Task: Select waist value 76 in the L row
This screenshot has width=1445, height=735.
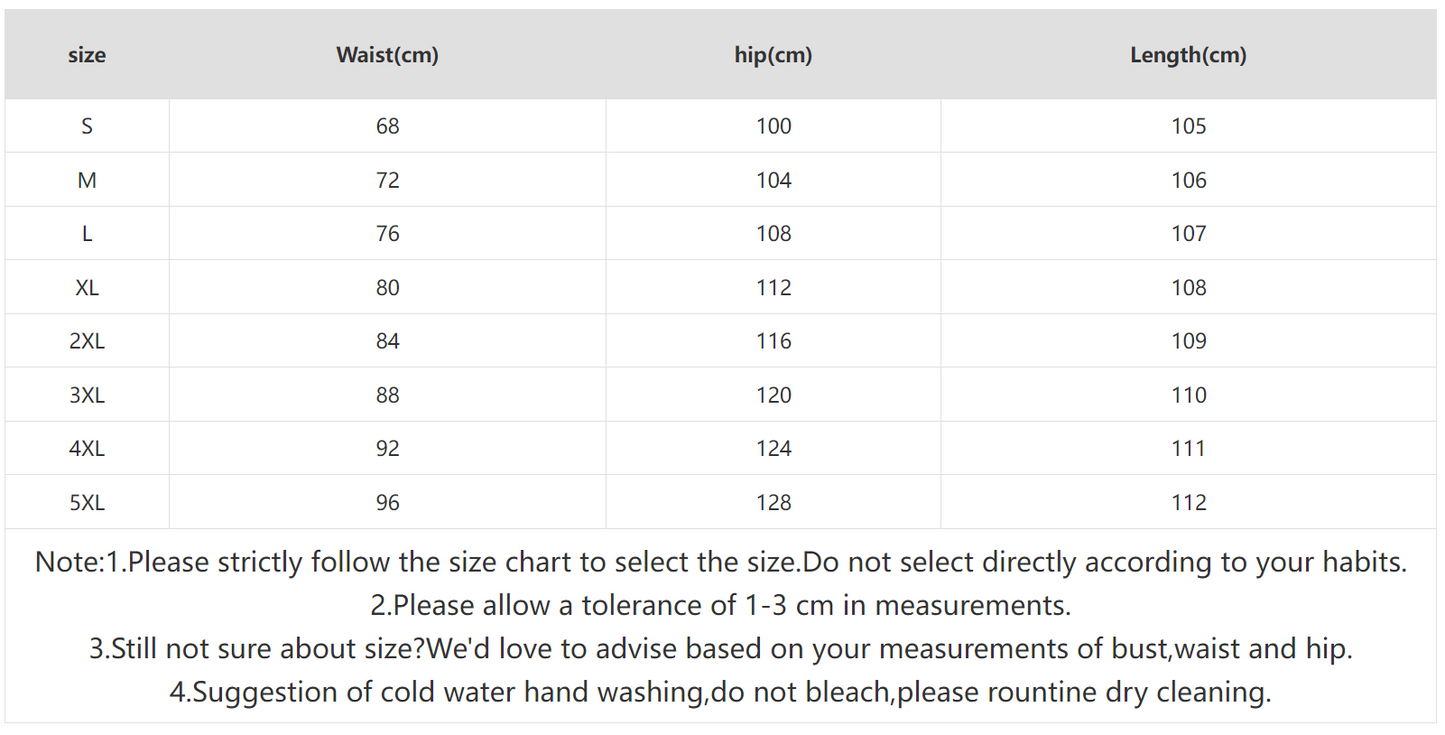Action: pyautogui.click(x=387, y=234)
